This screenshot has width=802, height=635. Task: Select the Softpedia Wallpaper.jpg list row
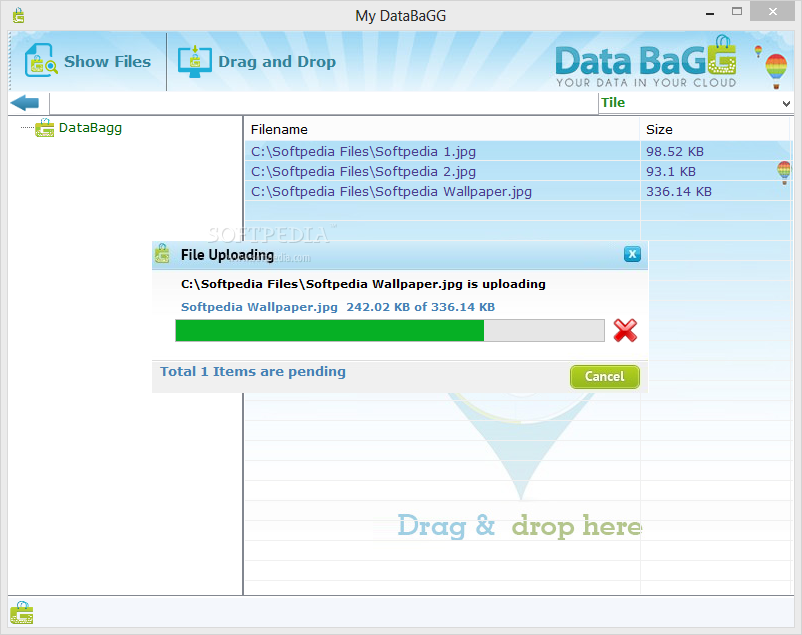[x=519, y=191]
